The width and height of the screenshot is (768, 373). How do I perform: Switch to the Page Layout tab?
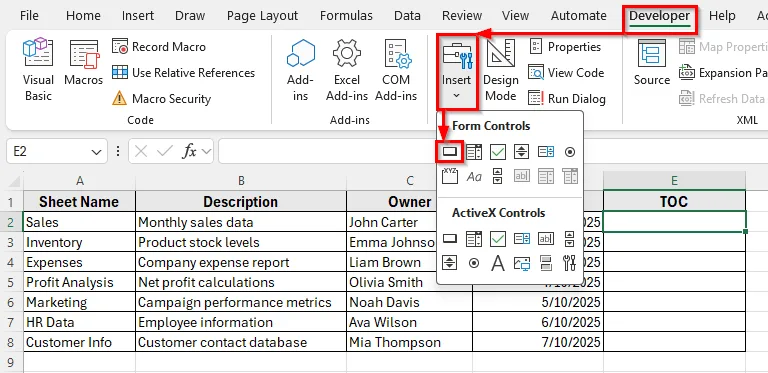(x=263, y=16)
